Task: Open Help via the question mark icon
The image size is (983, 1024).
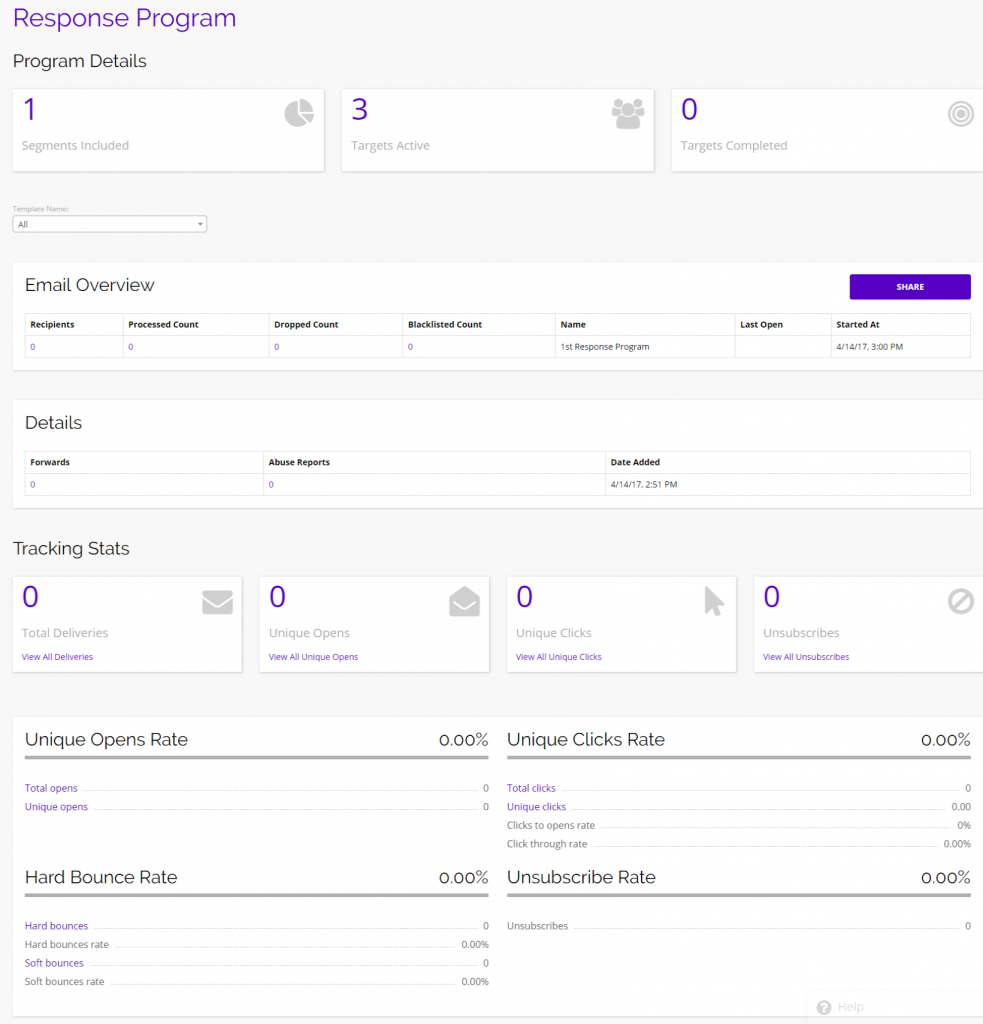Action: (x=824, y=1007)
